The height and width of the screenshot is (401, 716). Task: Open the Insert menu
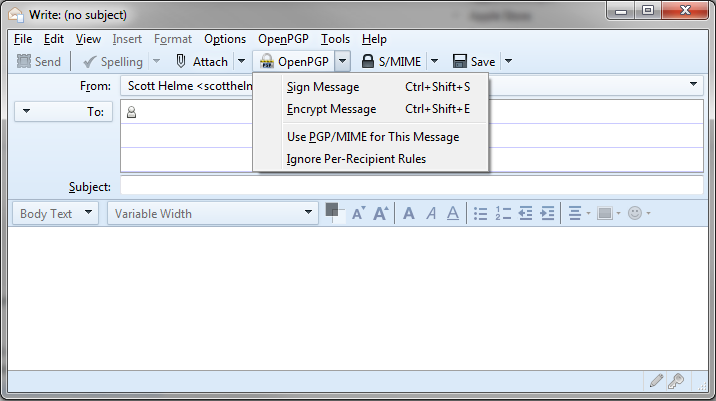pyautogui.click(x=127, y=39)
